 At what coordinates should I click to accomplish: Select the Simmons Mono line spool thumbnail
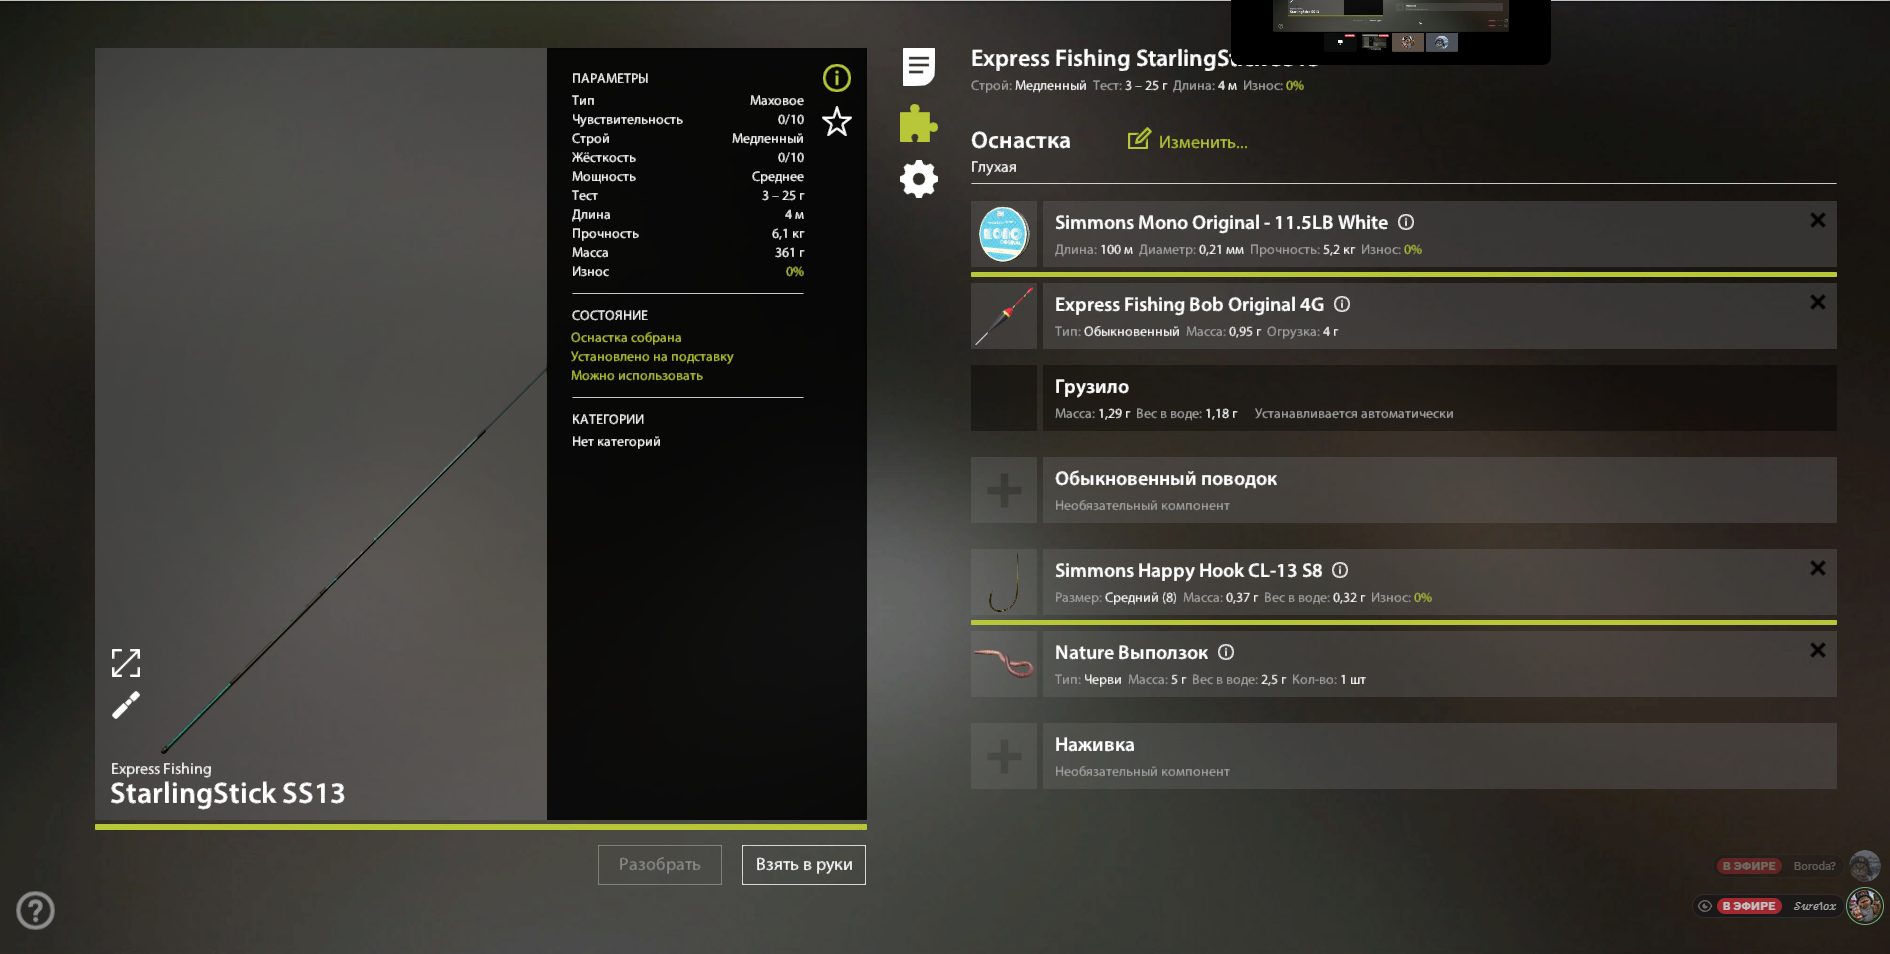[x=1003, y=234]
